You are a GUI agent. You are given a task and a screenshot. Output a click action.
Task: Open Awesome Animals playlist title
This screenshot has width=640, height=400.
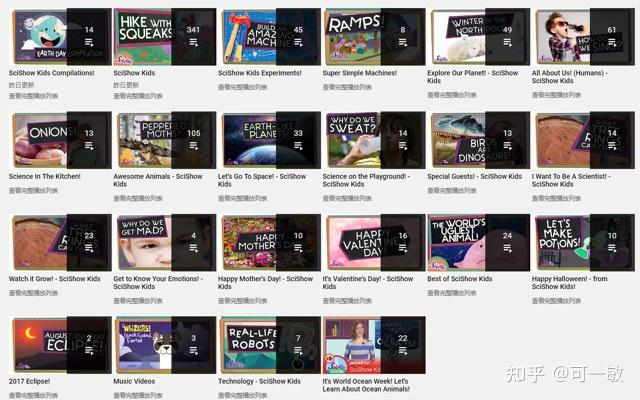coord(158,180)
